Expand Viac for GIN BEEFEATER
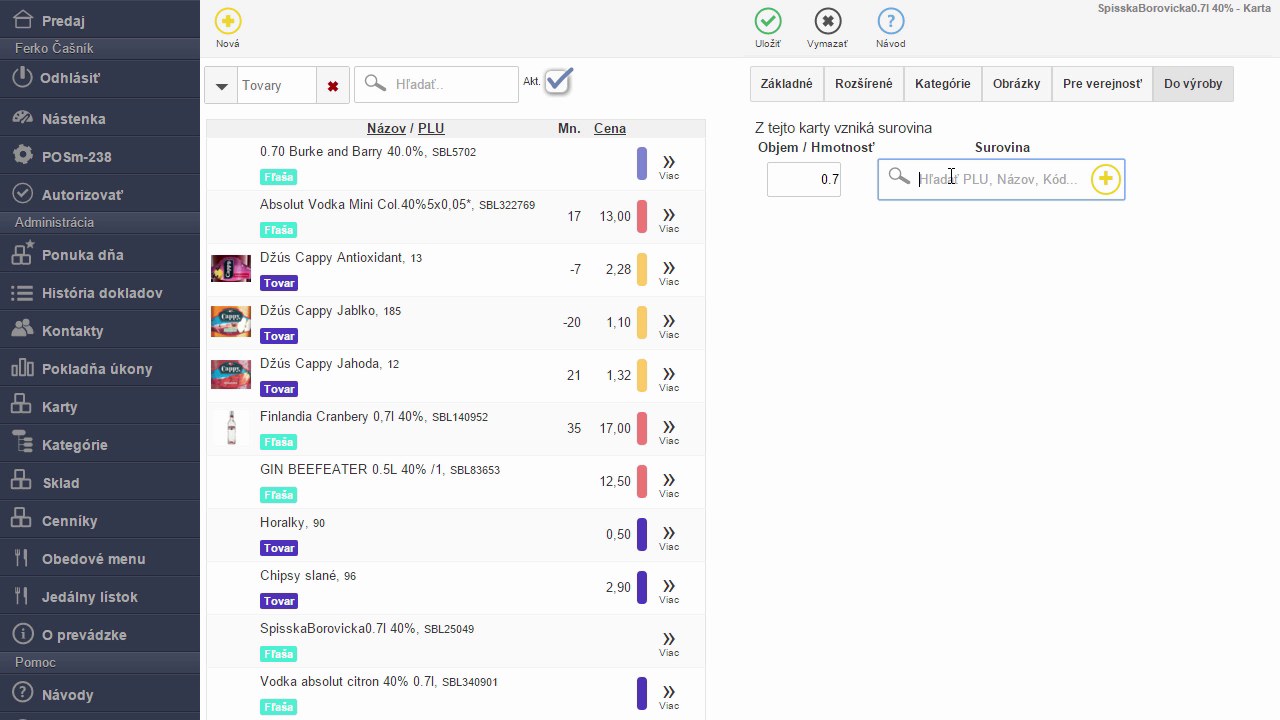This screenshot has width=1280, height=720. coord(669,484)
